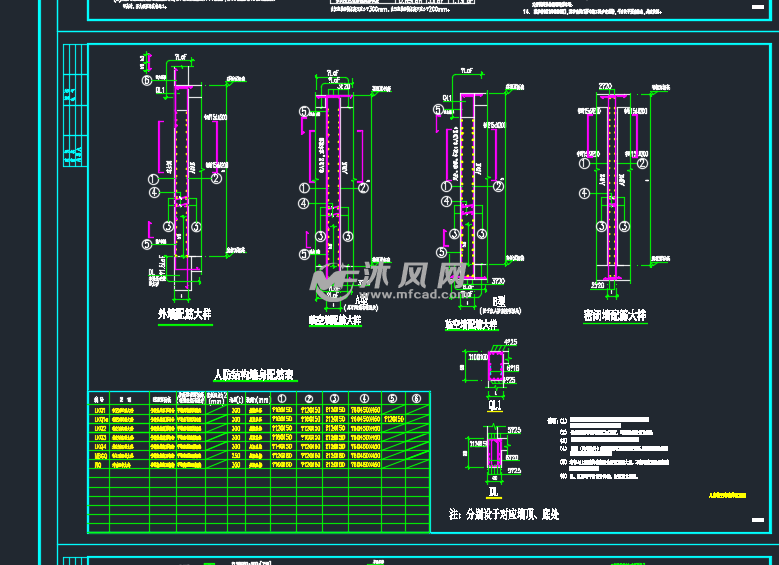Click circled 2 marker on exterior wall detail
The image size is (779, 565).
tap(216, 178)
